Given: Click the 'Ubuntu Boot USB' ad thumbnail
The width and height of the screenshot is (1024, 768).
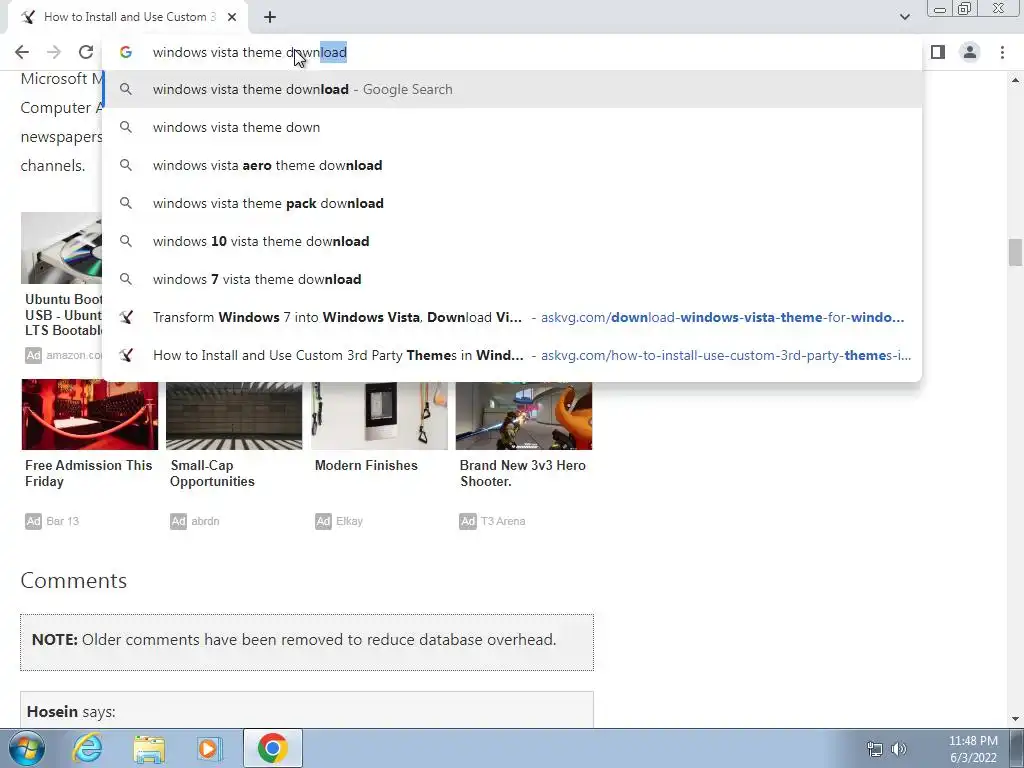Looking at the screenshot, I should [x=61, y=248].
